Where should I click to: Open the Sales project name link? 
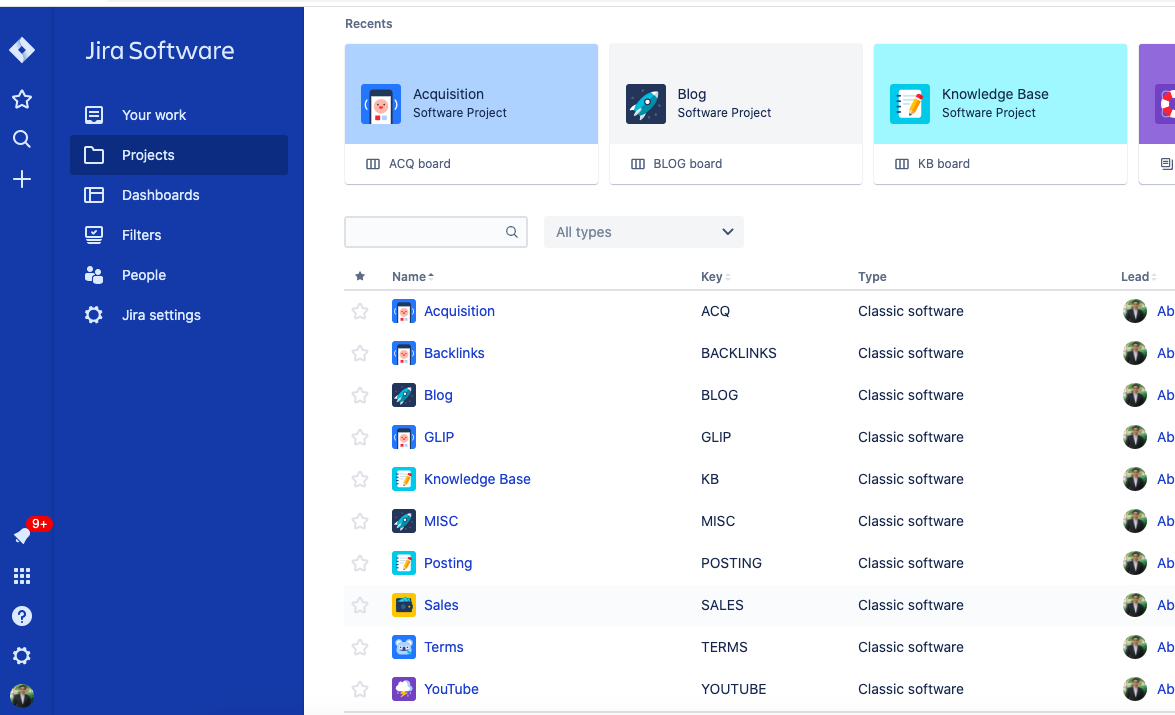[441, 605]
